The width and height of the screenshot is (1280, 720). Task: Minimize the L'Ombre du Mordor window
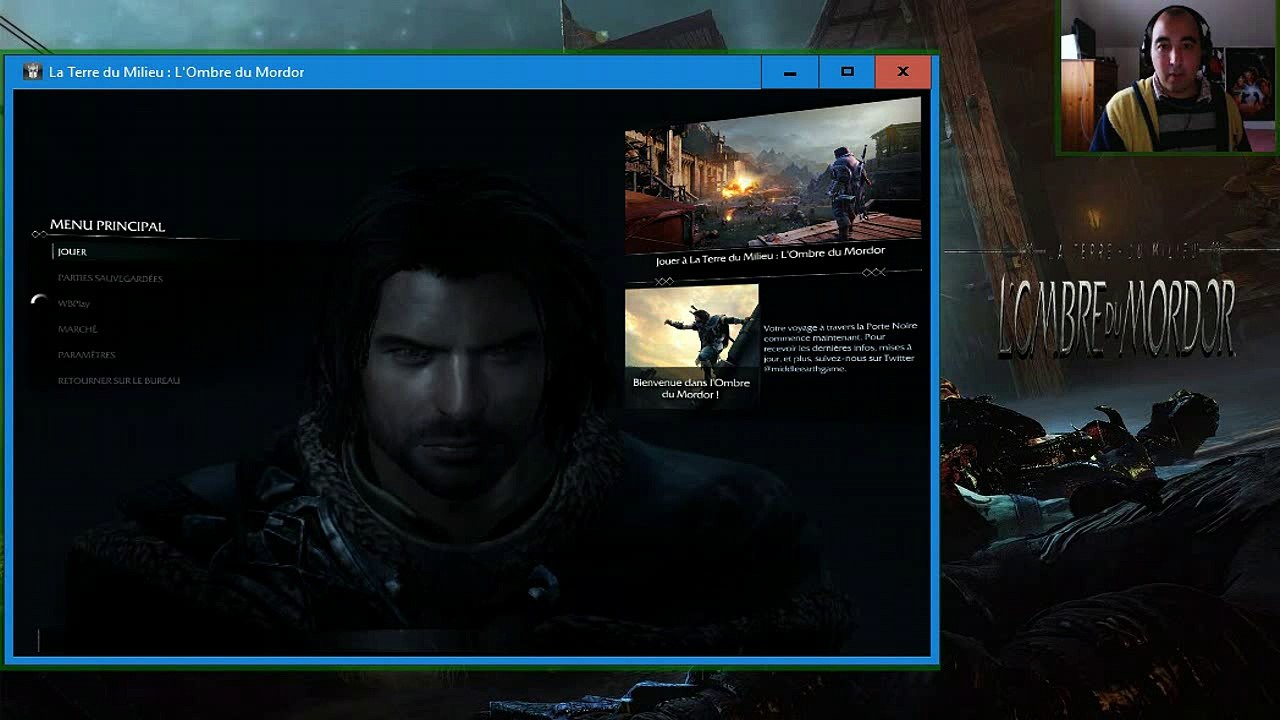(790, 72)
